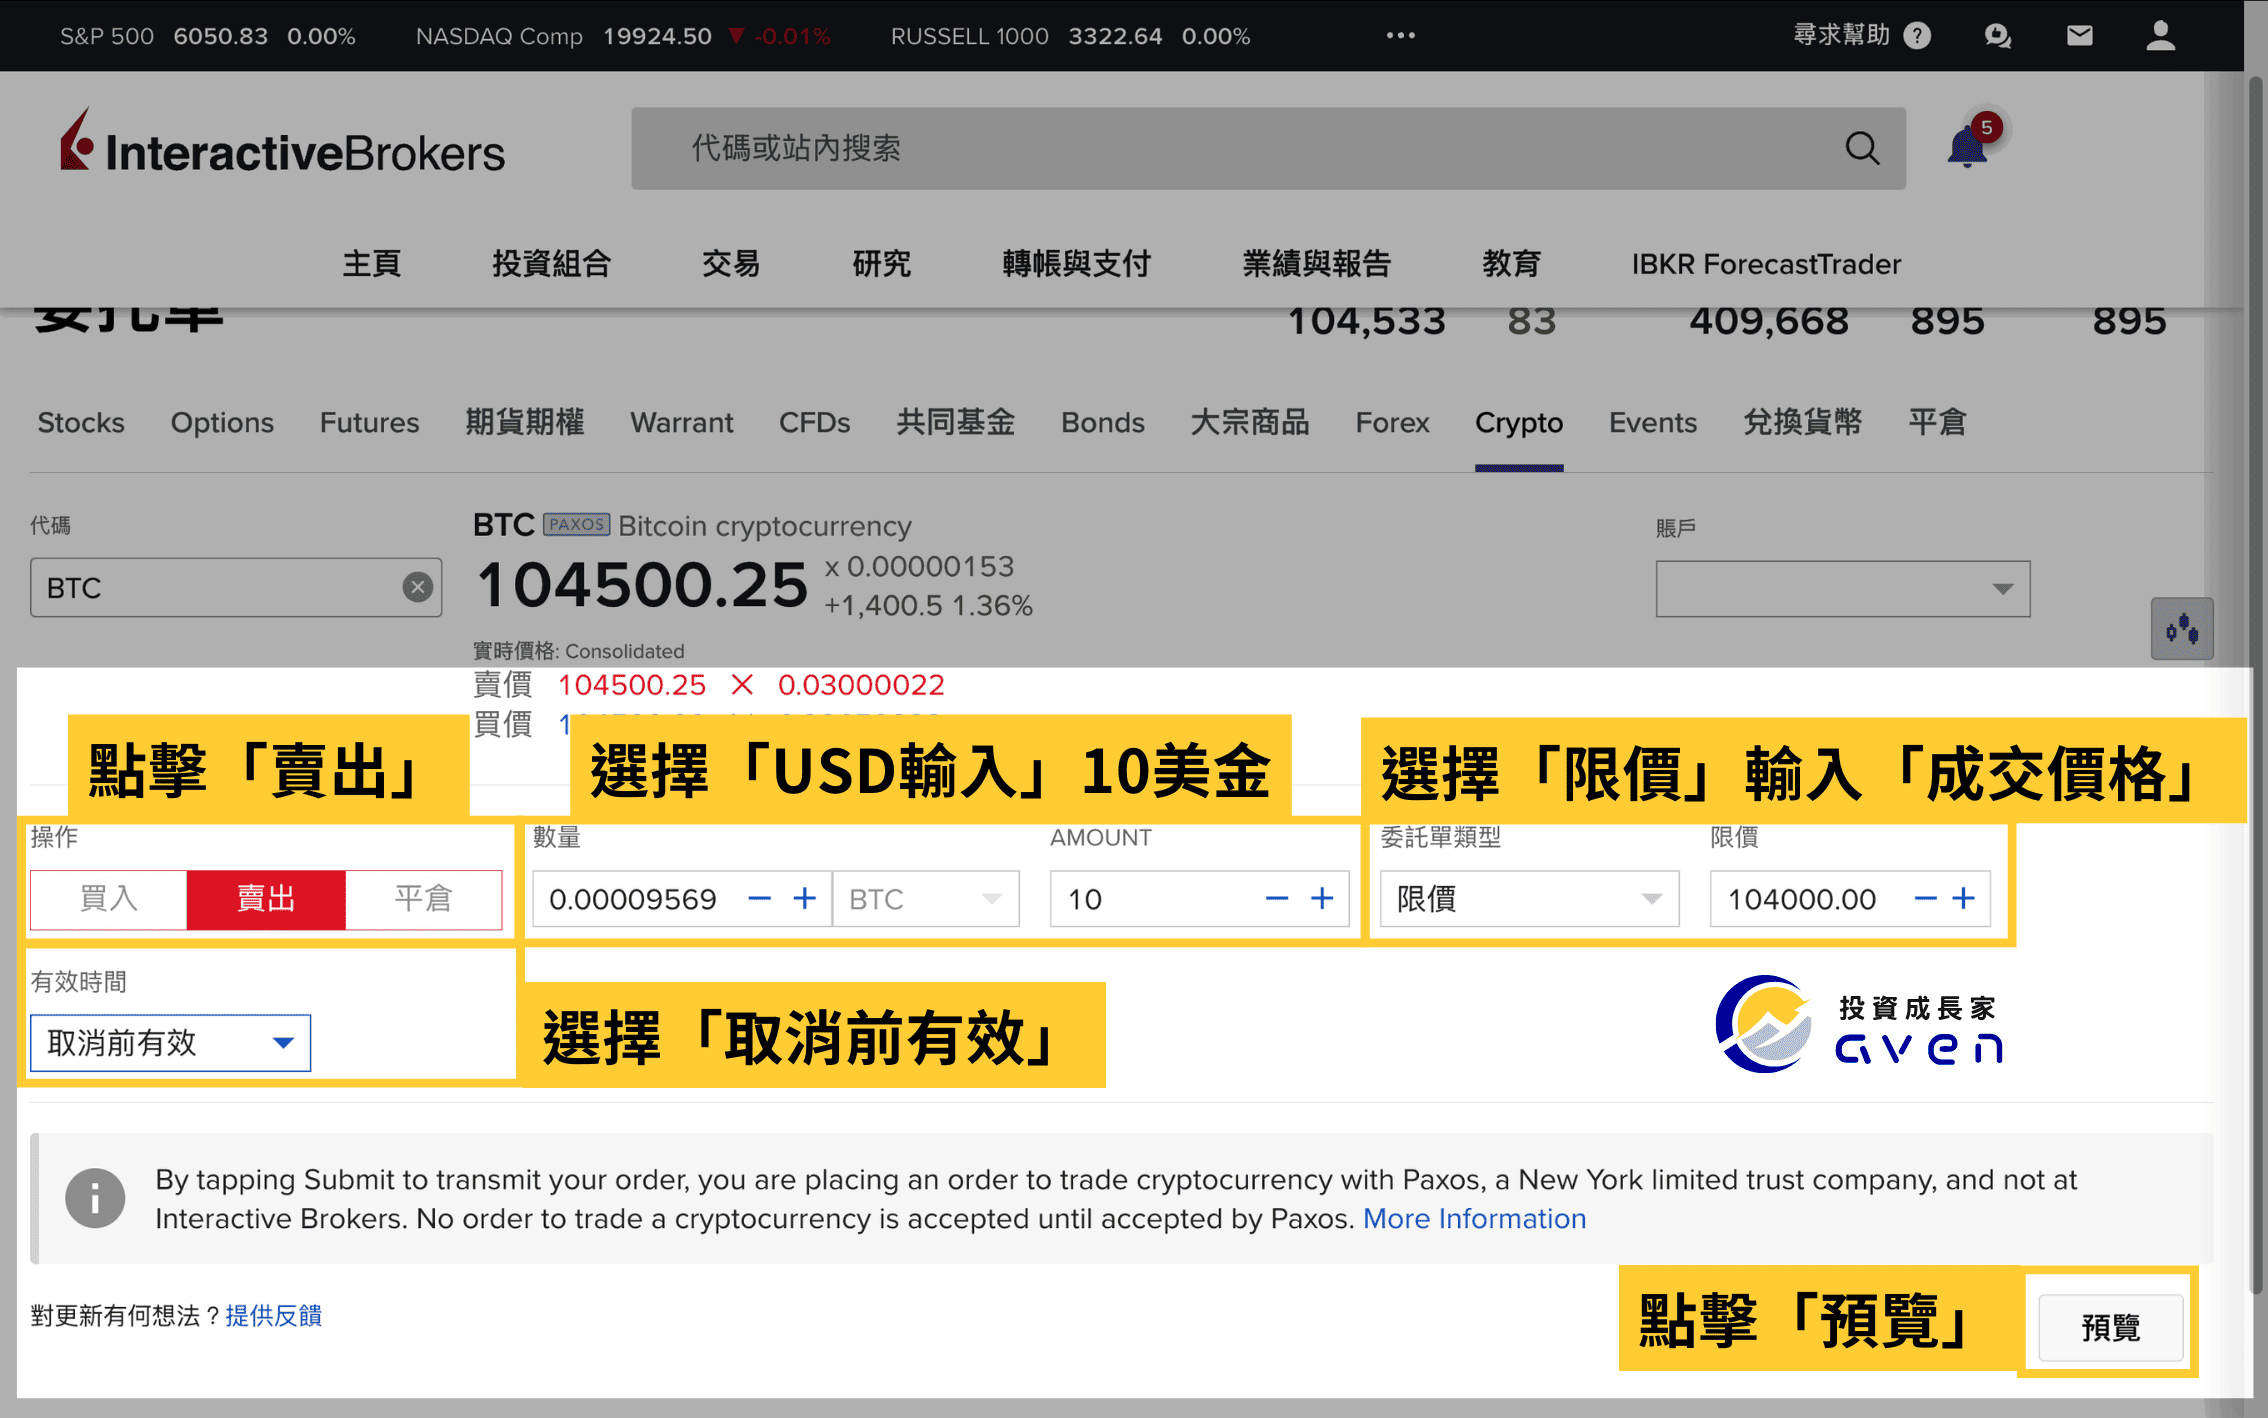This screenshot has height=1418, width=2268.
Task: Open the 賬戶 account dropdown
Action: tap(1842, 588)
